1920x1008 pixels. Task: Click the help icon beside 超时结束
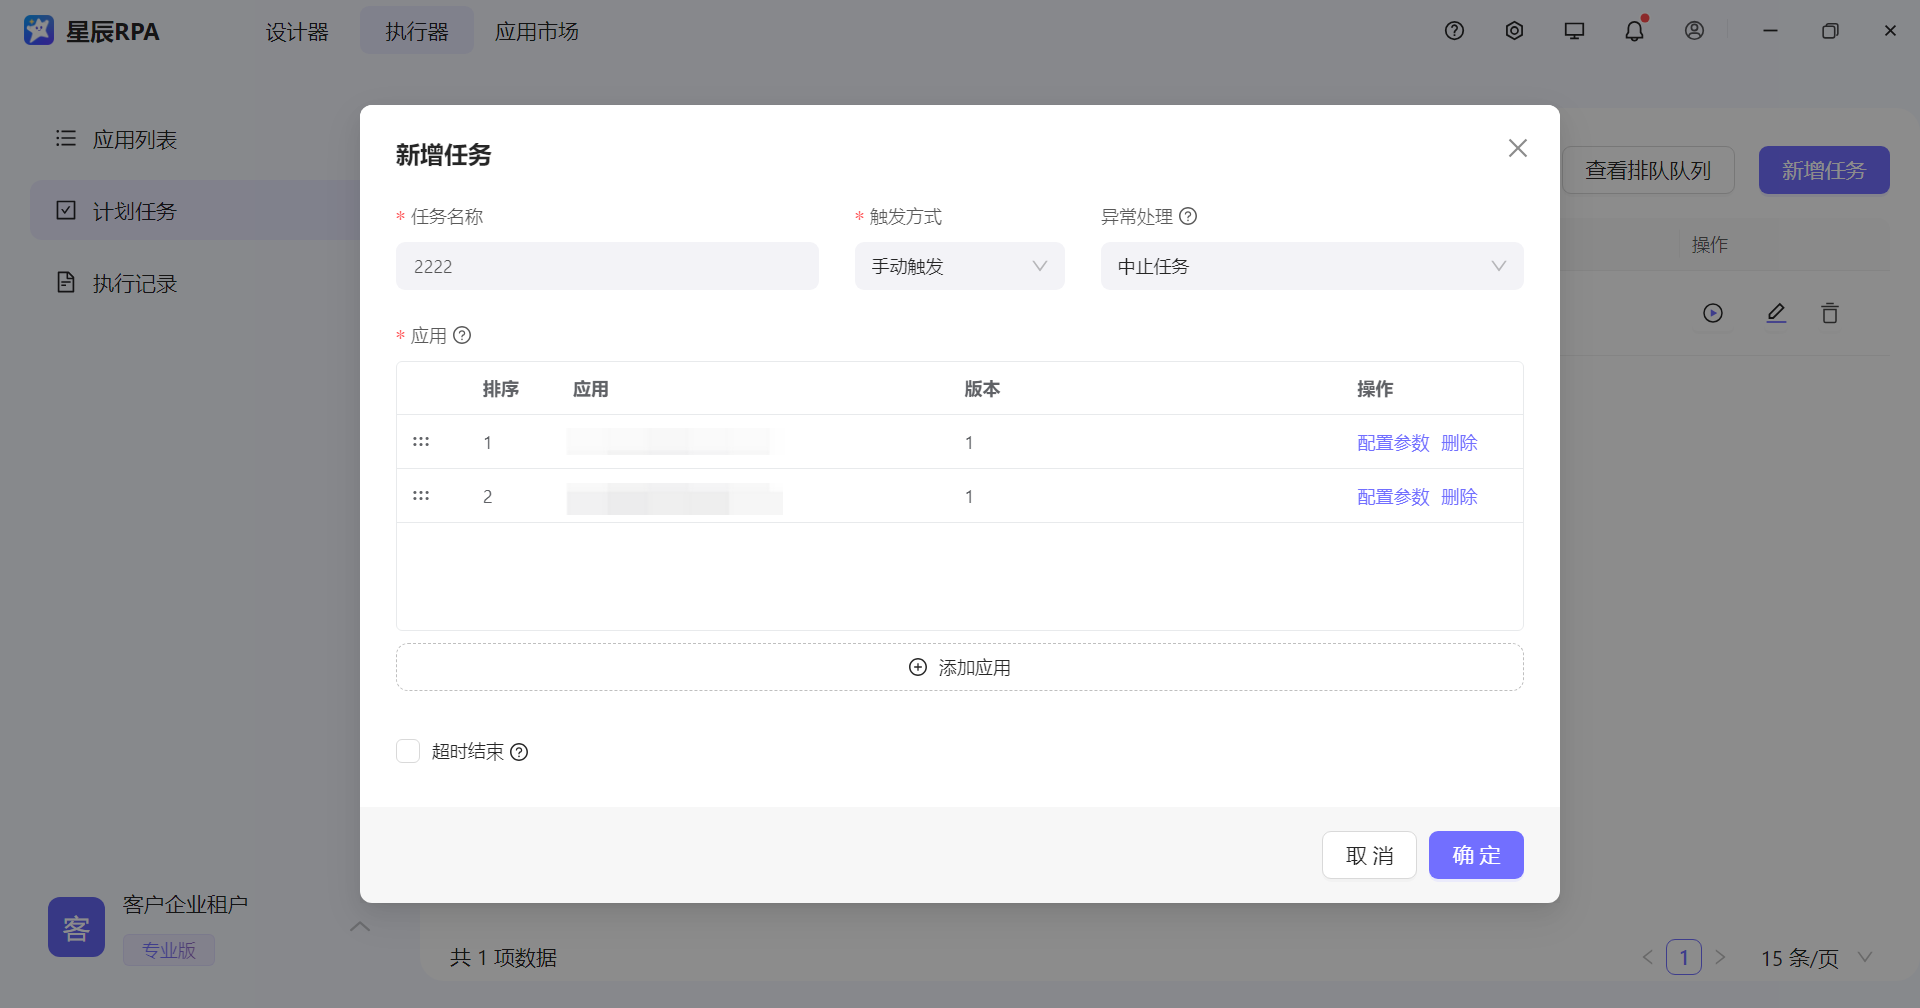pyautogui.click(x=519, y=752)
